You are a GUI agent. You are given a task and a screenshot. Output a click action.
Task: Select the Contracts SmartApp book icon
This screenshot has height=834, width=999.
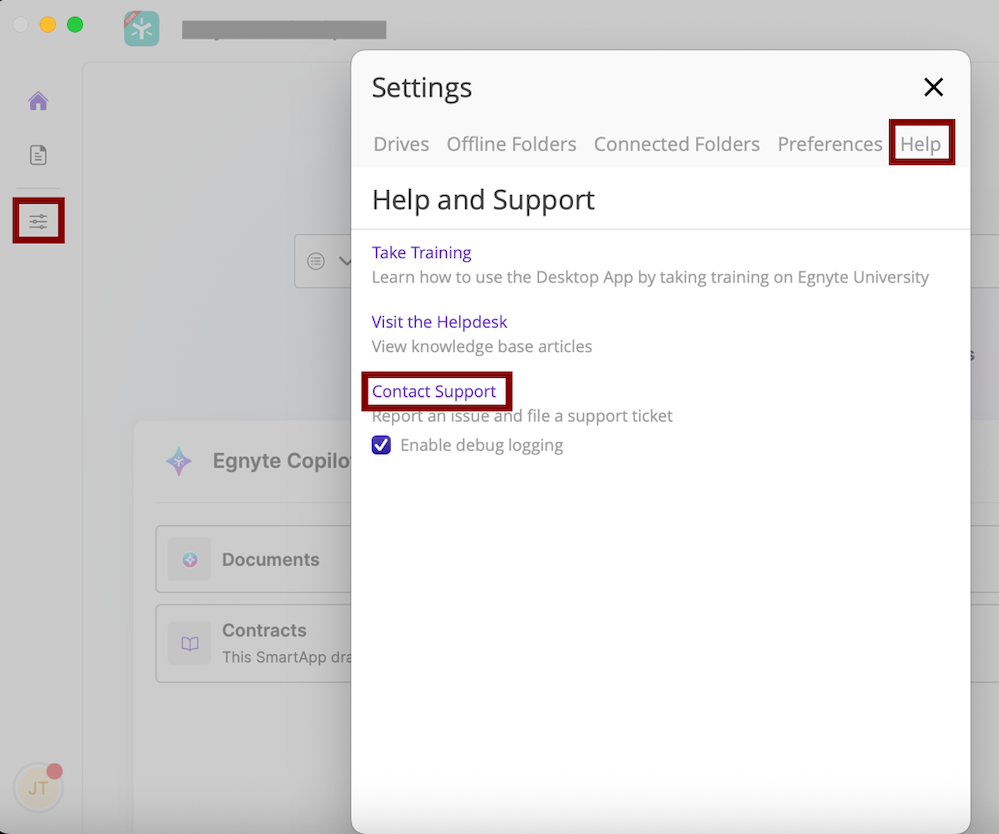189,643
